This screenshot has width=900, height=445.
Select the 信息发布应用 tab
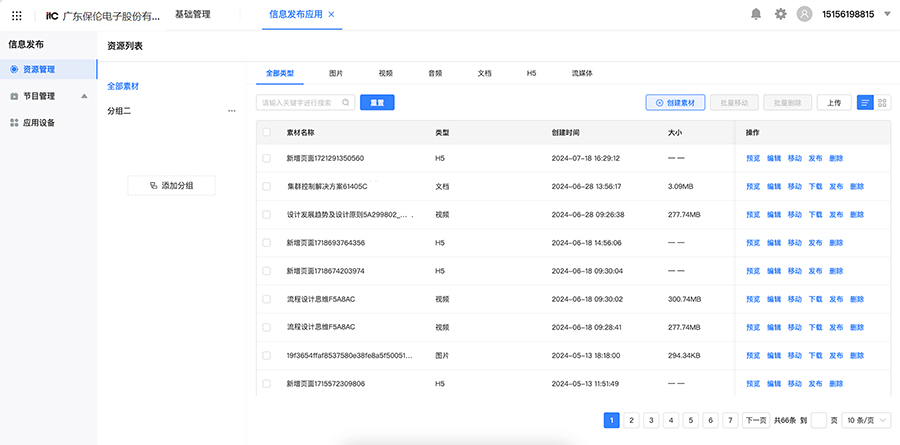coord(296,15)
